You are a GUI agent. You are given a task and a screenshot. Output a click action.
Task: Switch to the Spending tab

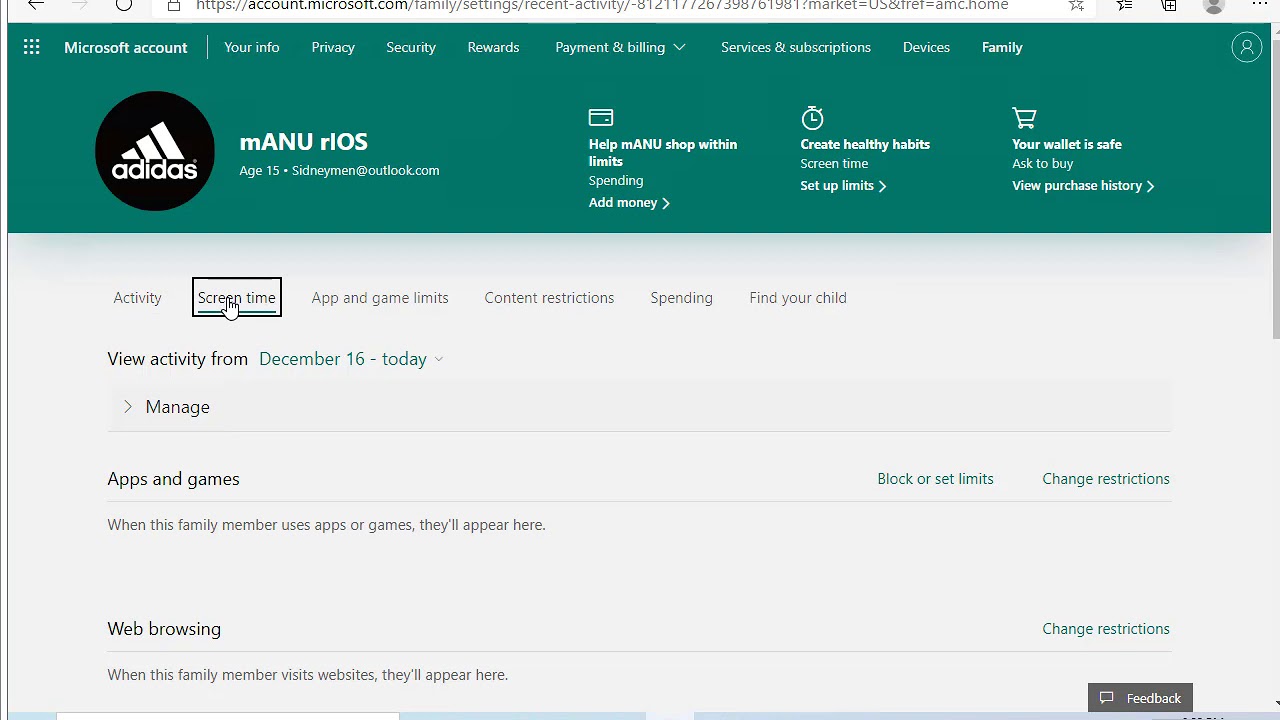point(682,298)
